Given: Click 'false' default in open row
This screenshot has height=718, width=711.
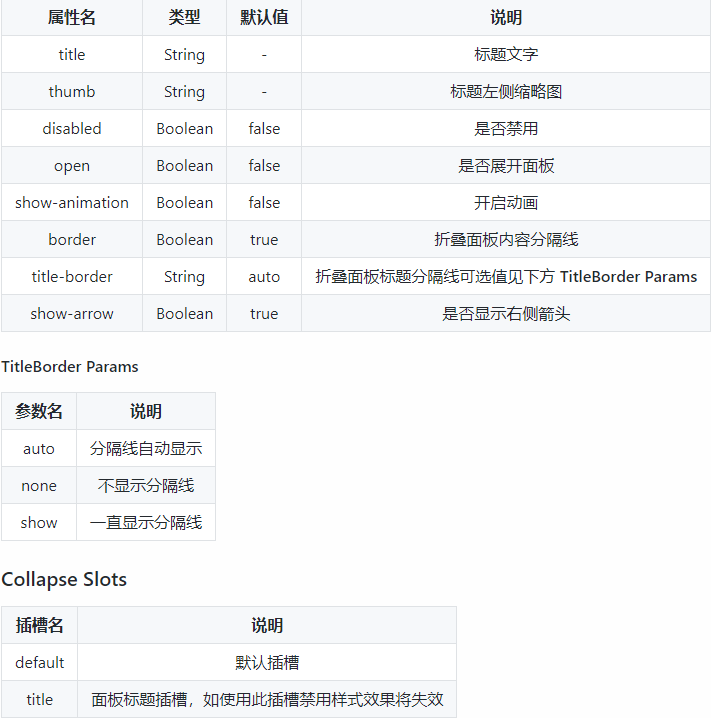Looking at the screenshot, I should coord(264,166).
